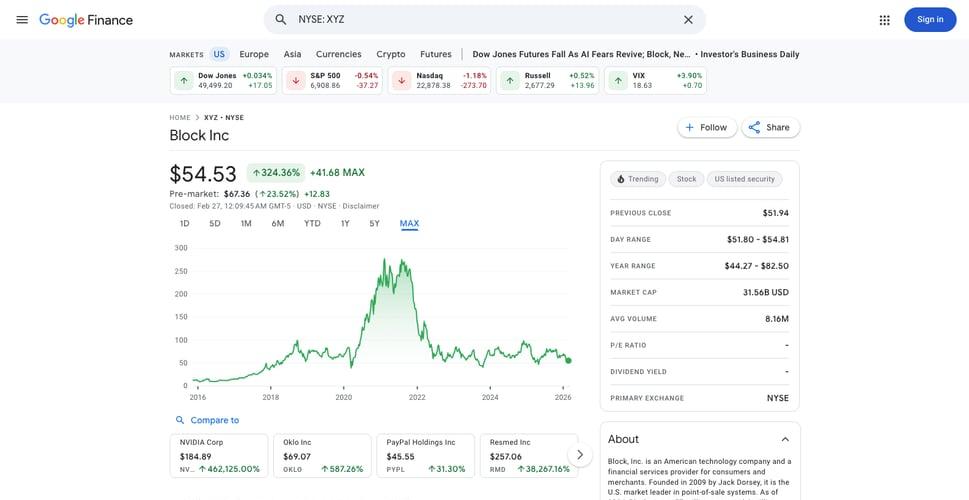Click Compare to search link

[207, 420]
